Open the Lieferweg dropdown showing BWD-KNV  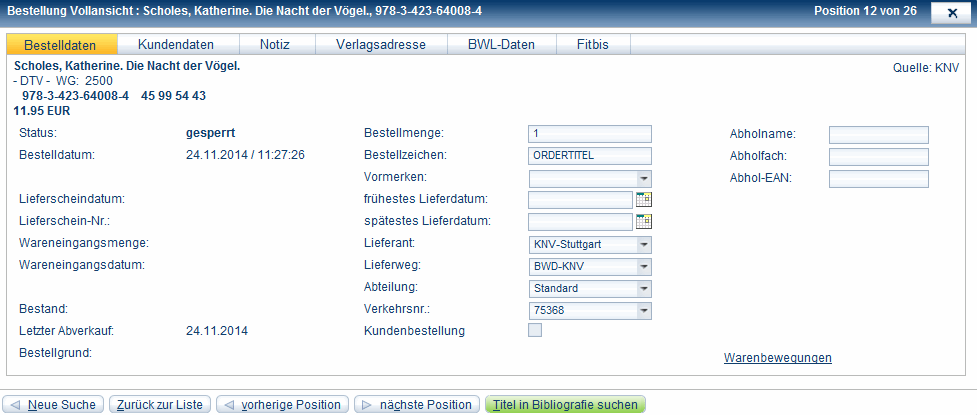pos(643,266)
